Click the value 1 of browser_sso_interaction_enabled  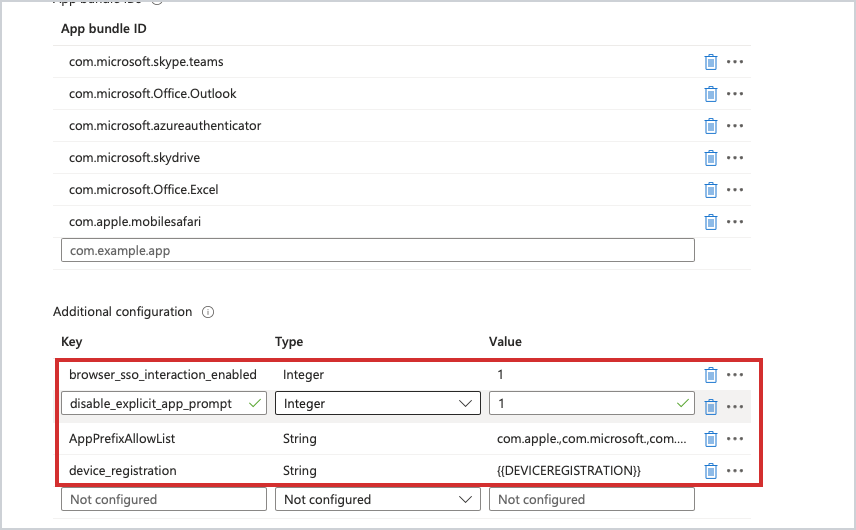tap(500, 374)
